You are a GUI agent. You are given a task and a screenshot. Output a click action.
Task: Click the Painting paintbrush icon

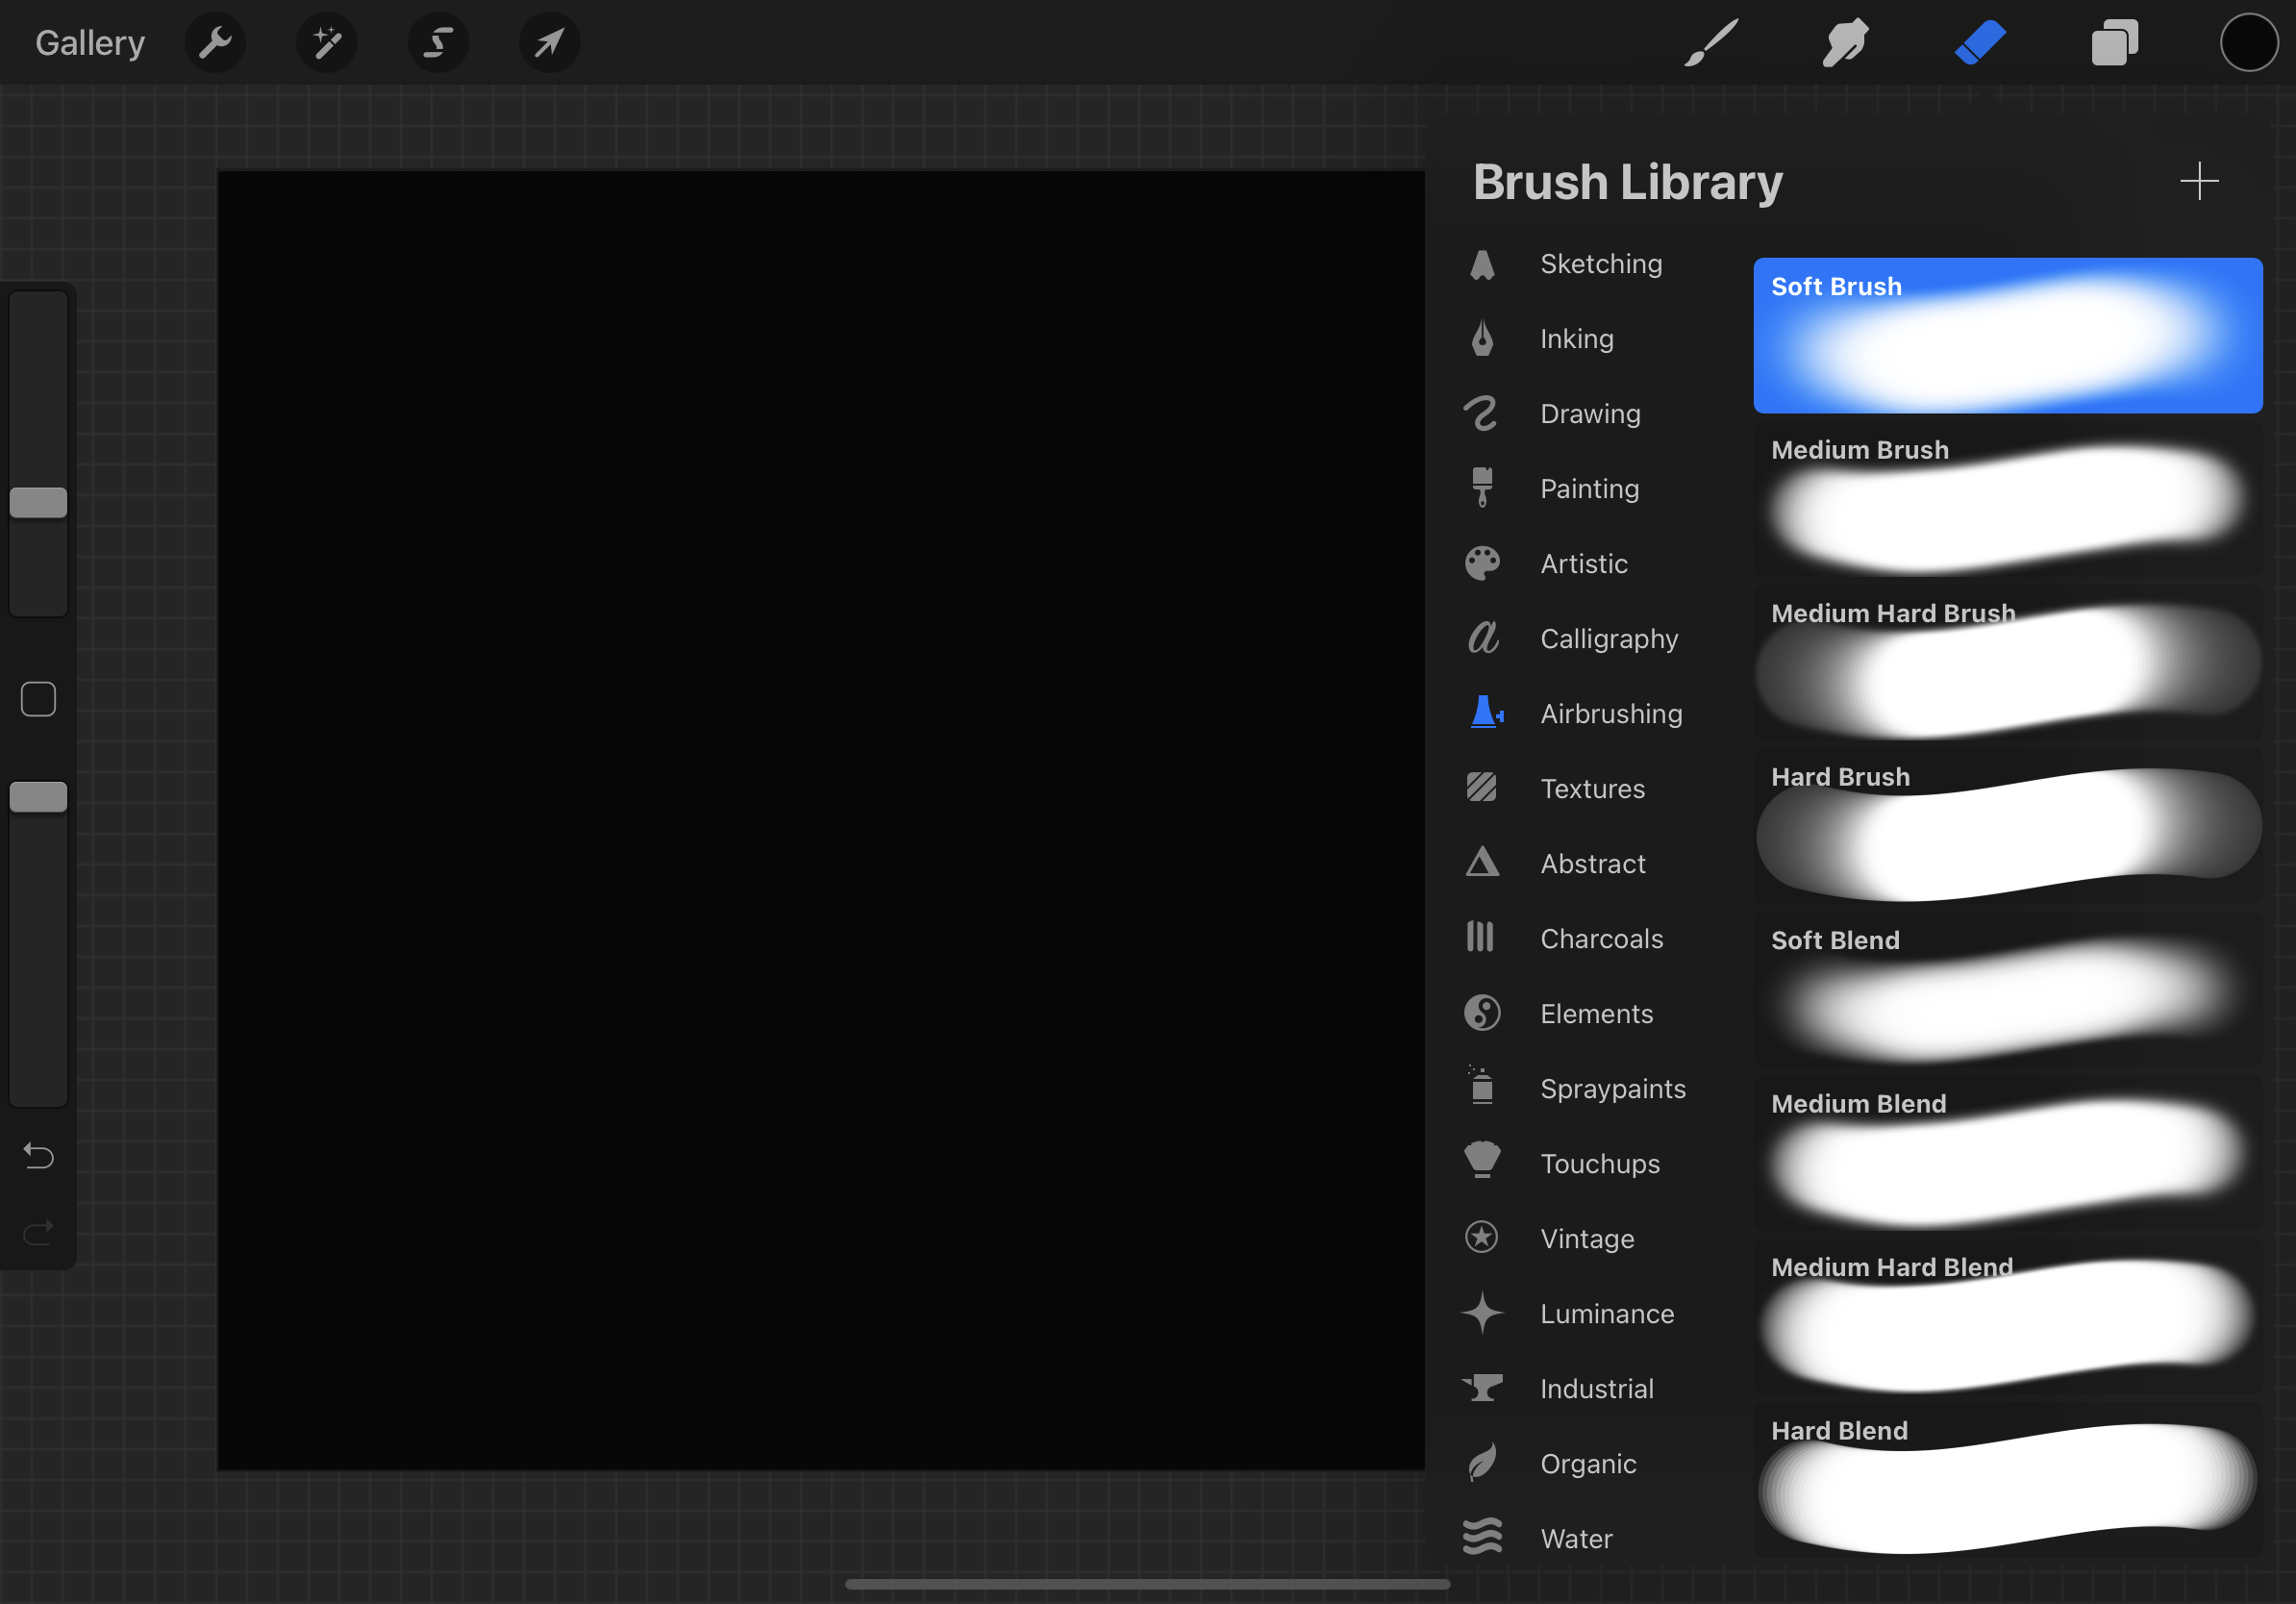tap(1482, 487)
